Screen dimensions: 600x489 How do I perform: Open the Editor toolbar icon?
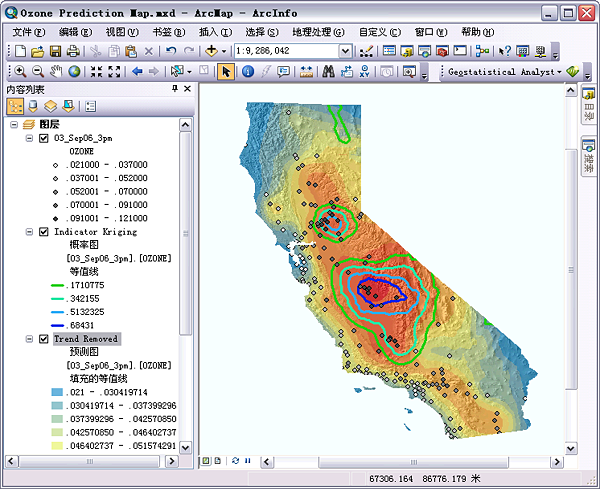pos(366,51)
